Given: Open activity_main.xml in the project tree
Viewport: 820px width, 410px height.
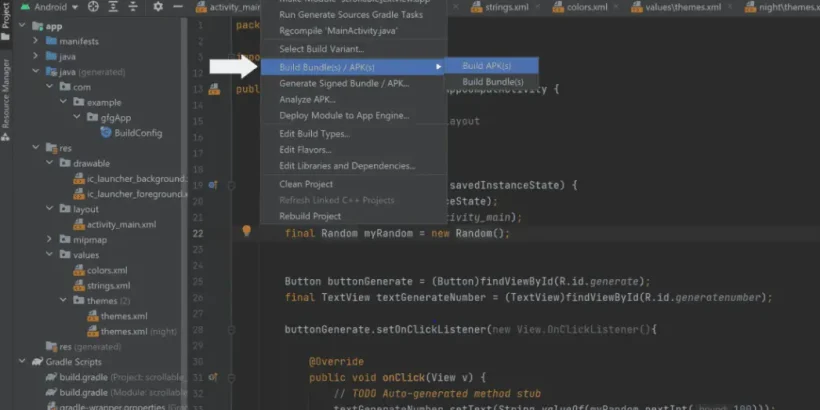Looking at the screenshot, I should (121, 224).
